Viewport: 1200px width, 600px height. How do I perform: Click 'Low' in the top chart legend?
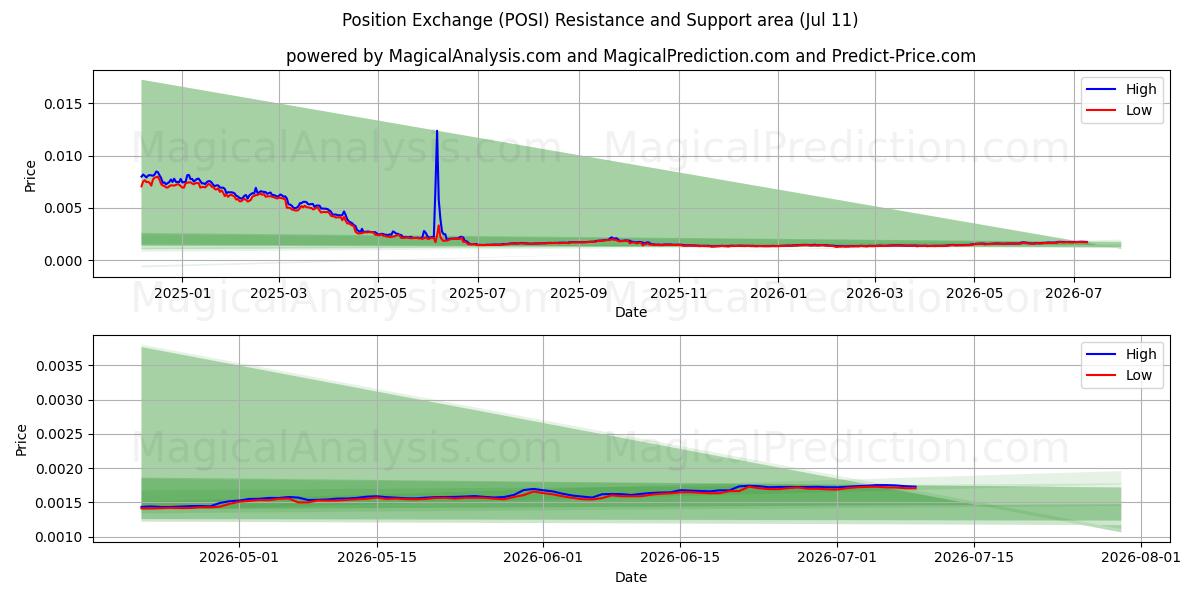(x=1139, y=110)
